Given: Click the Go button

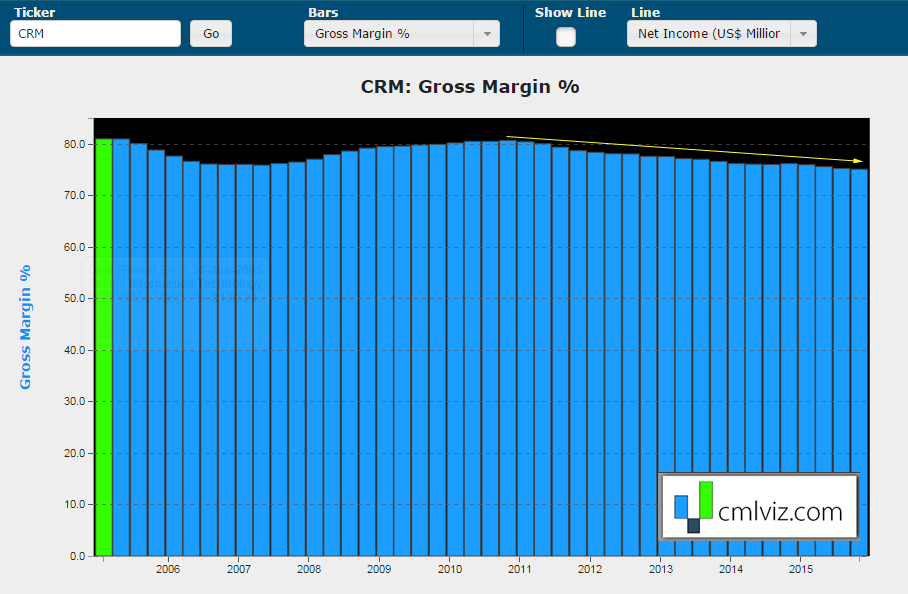Looking at the screenshot, I should click(211, 34).
